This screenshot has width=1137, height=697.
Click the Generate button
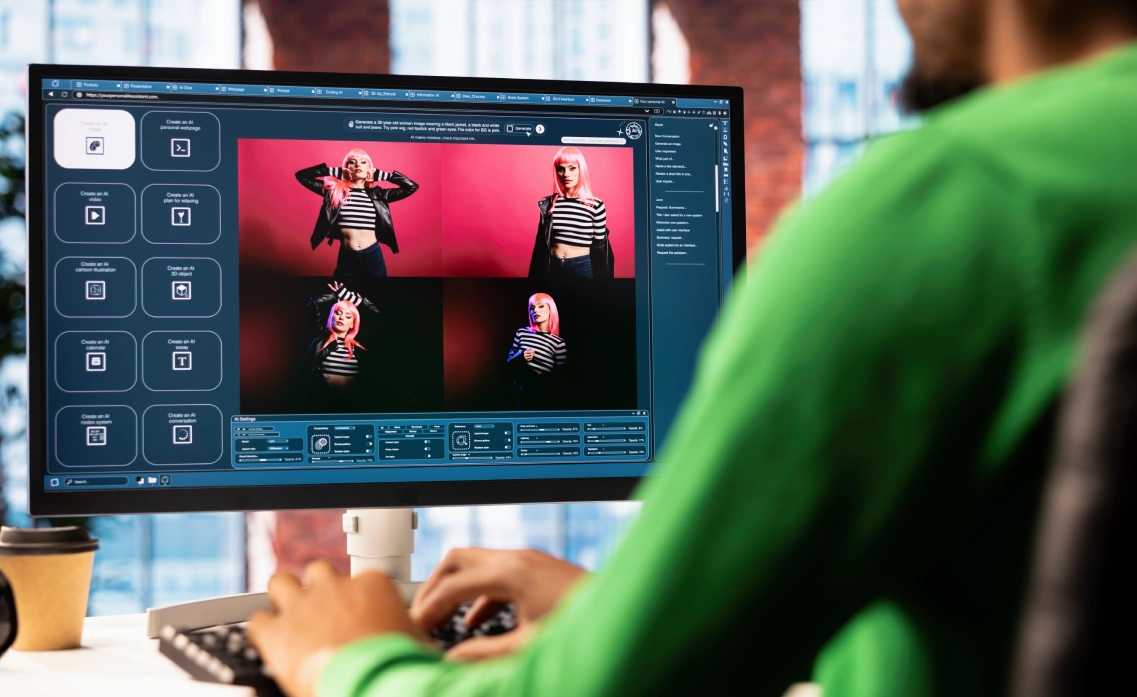click(x=519, y=128)
